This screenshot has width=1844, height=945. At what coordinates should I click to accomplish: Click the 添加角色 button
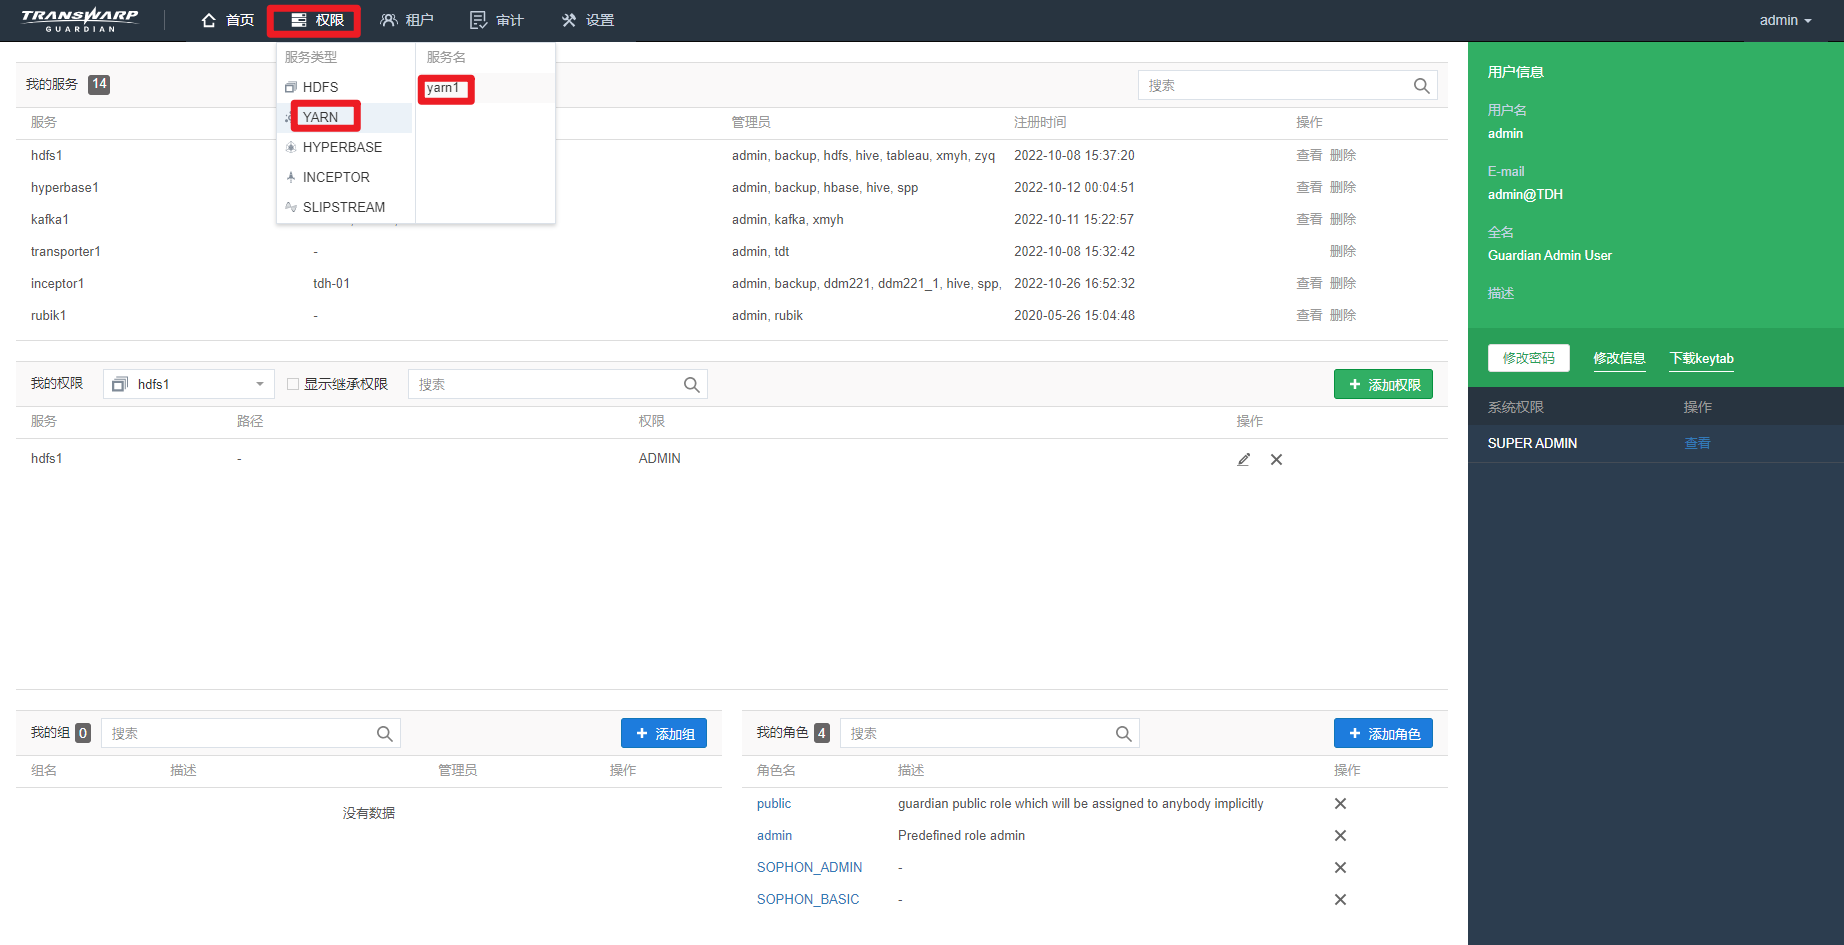[1383, 733]
